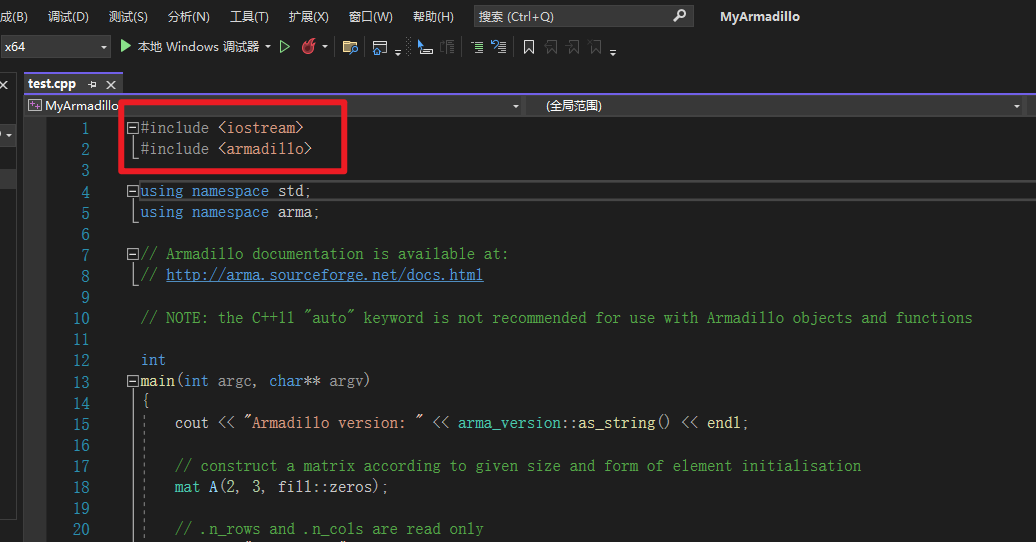Image resolution: width=1036 pixels, height=542 pixels.
Task: Click the cursor selection toolbar icon
Action: [x=425, y=47]
